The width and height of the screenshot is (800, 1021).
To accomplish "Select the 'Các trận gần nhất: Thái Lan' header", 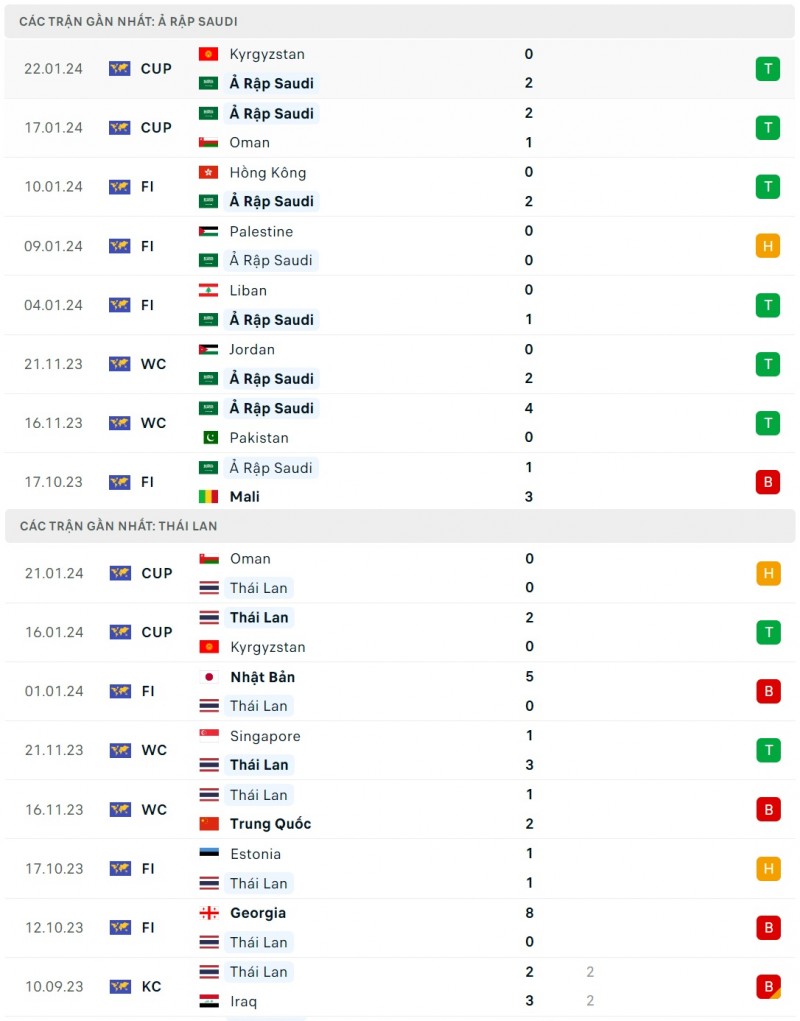I will 118,525.
